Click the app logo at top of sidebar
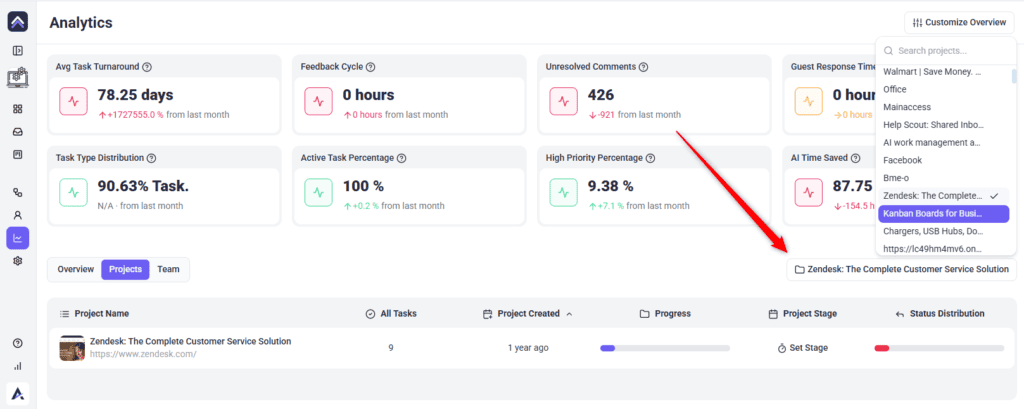1024x409 pixels. [x=18, y=22]
